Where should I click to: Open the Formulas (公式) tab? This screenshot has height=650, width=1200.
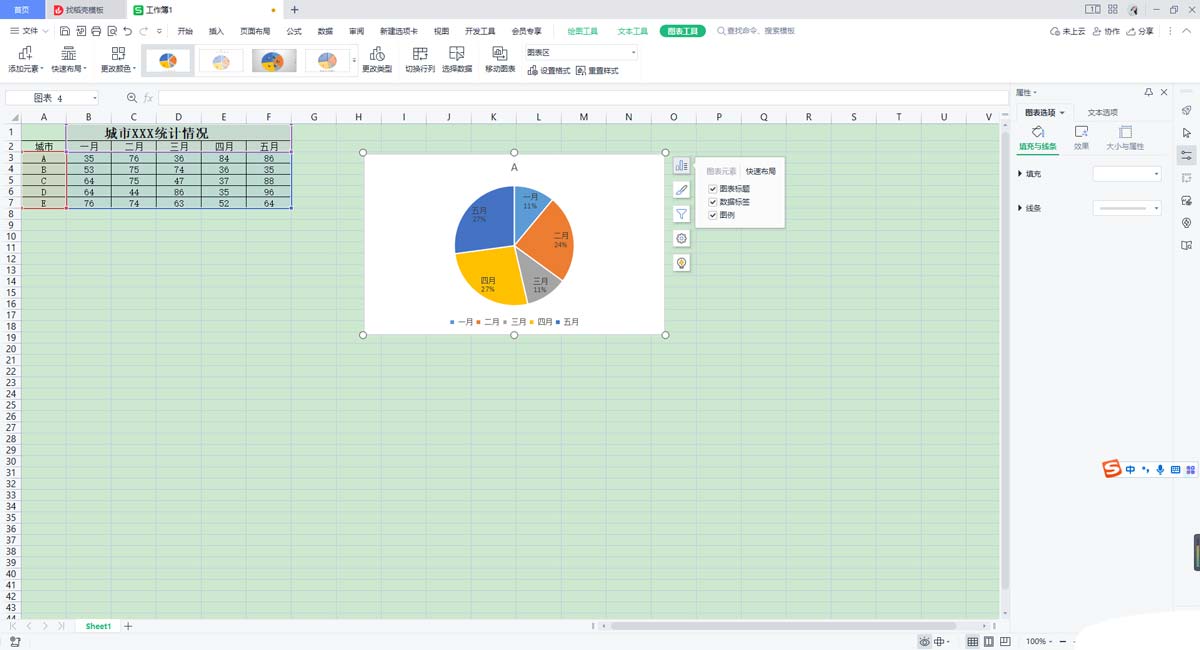point(294,31)
